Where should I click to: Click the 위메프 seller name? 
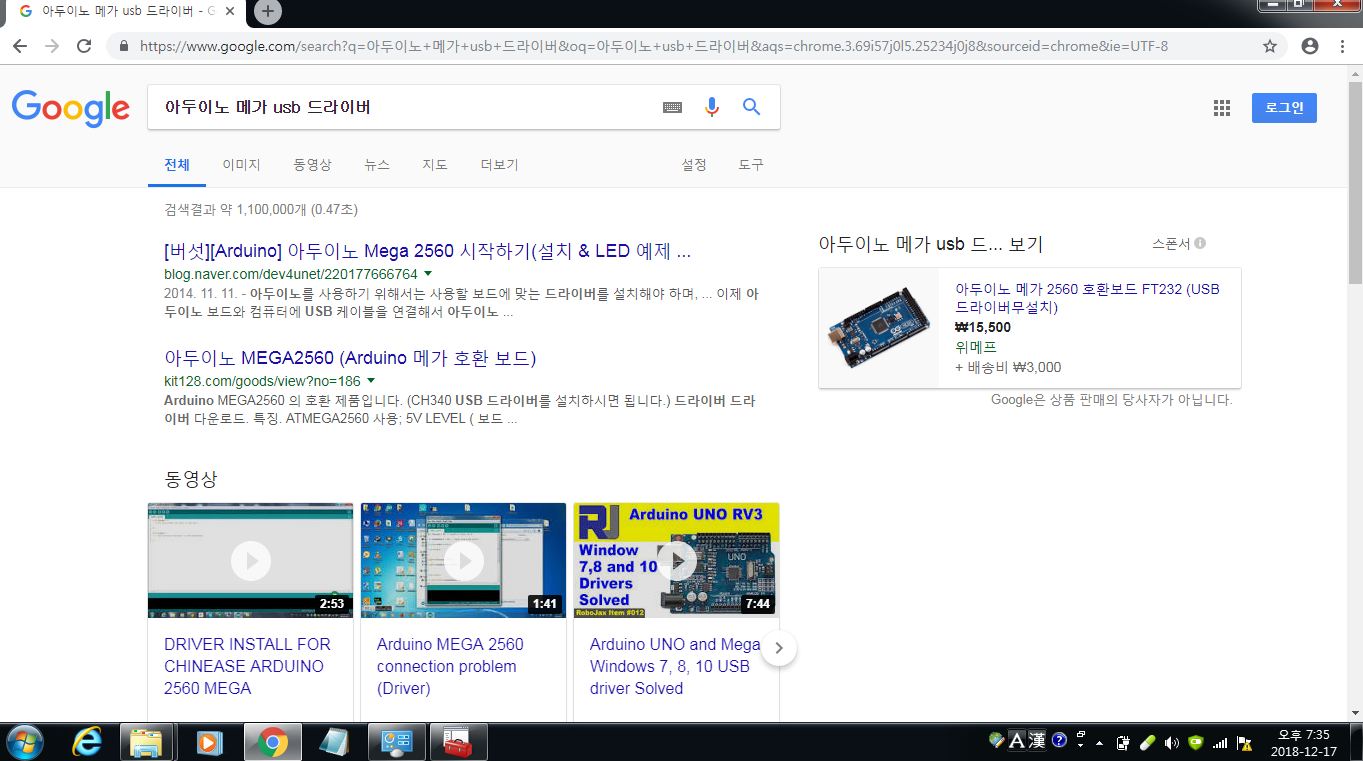[x=976, y=347]
